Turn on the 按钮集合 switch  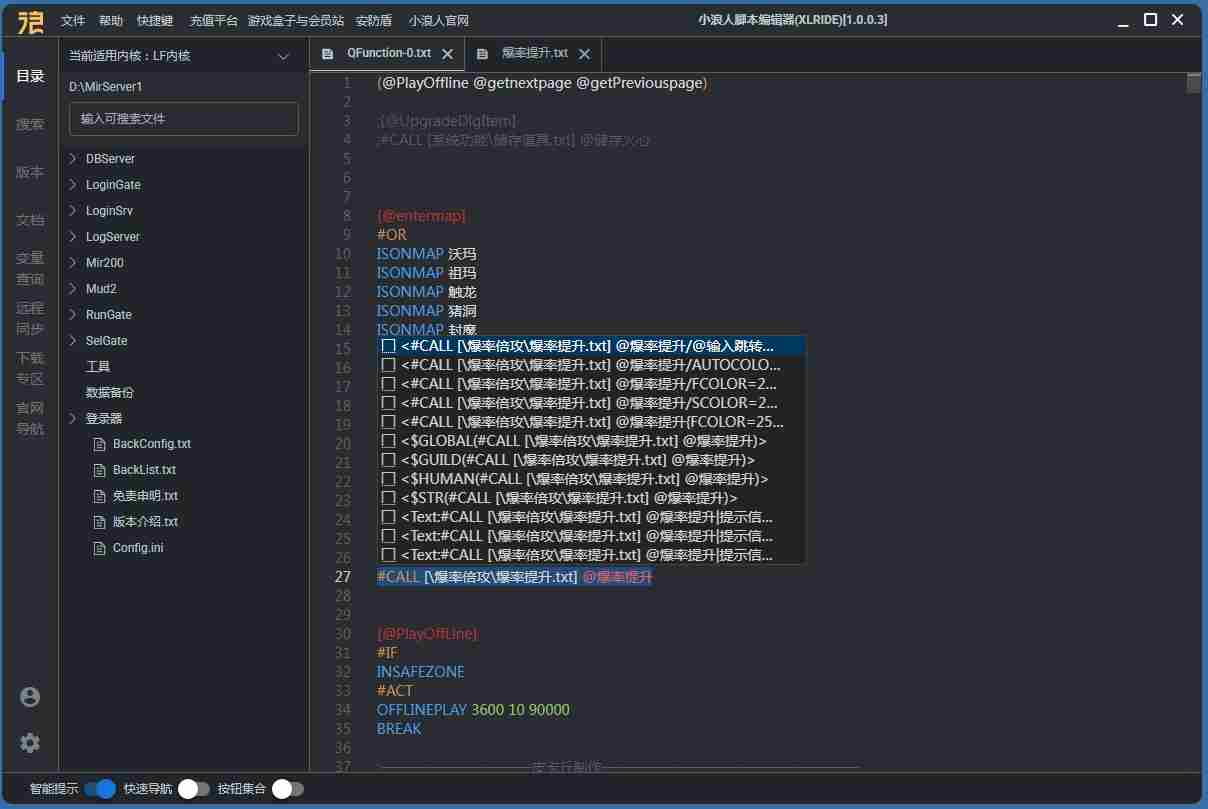point(287,789)
